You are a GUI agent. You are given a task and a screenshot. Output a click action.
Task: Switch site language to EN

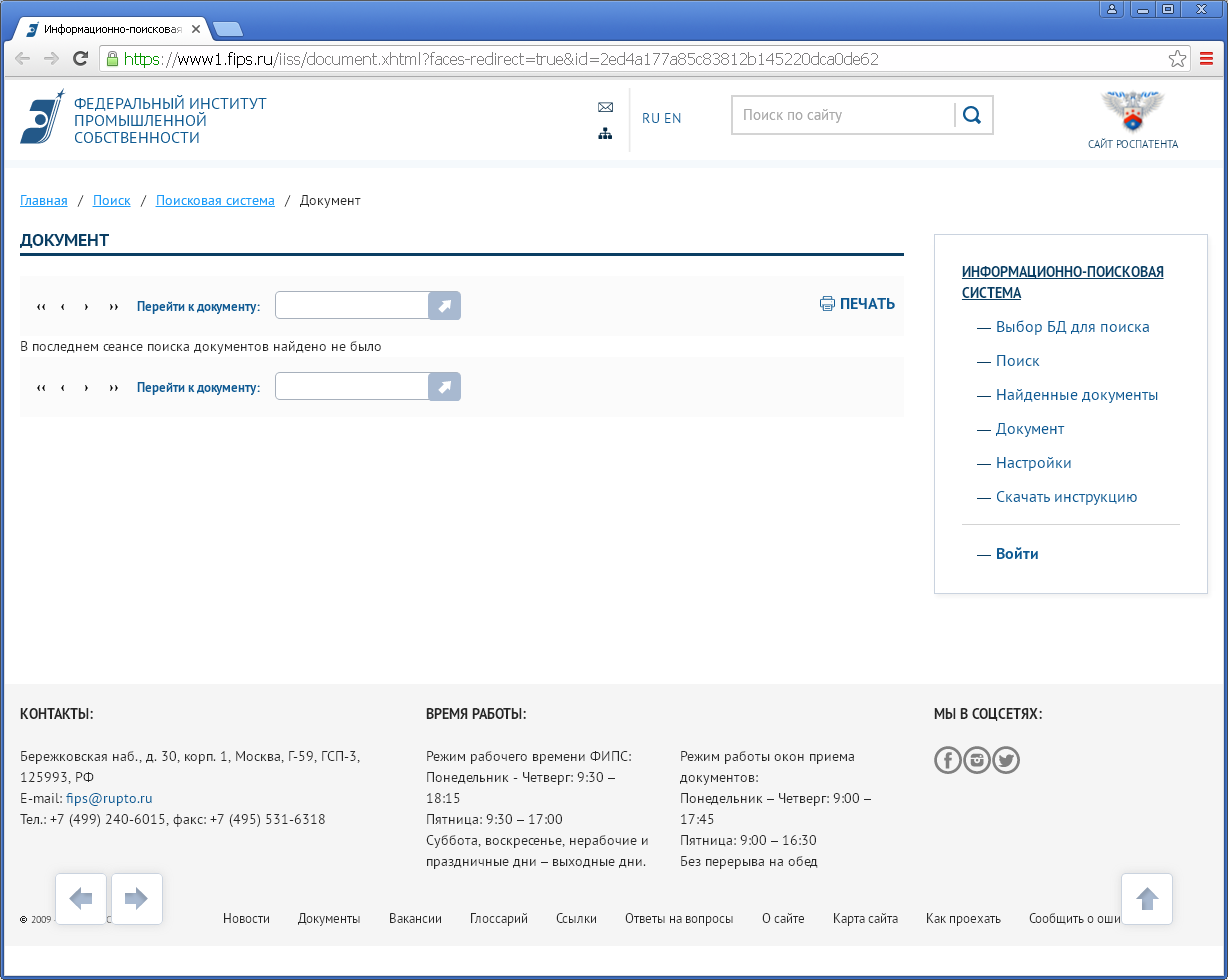[x=672, y=118]
